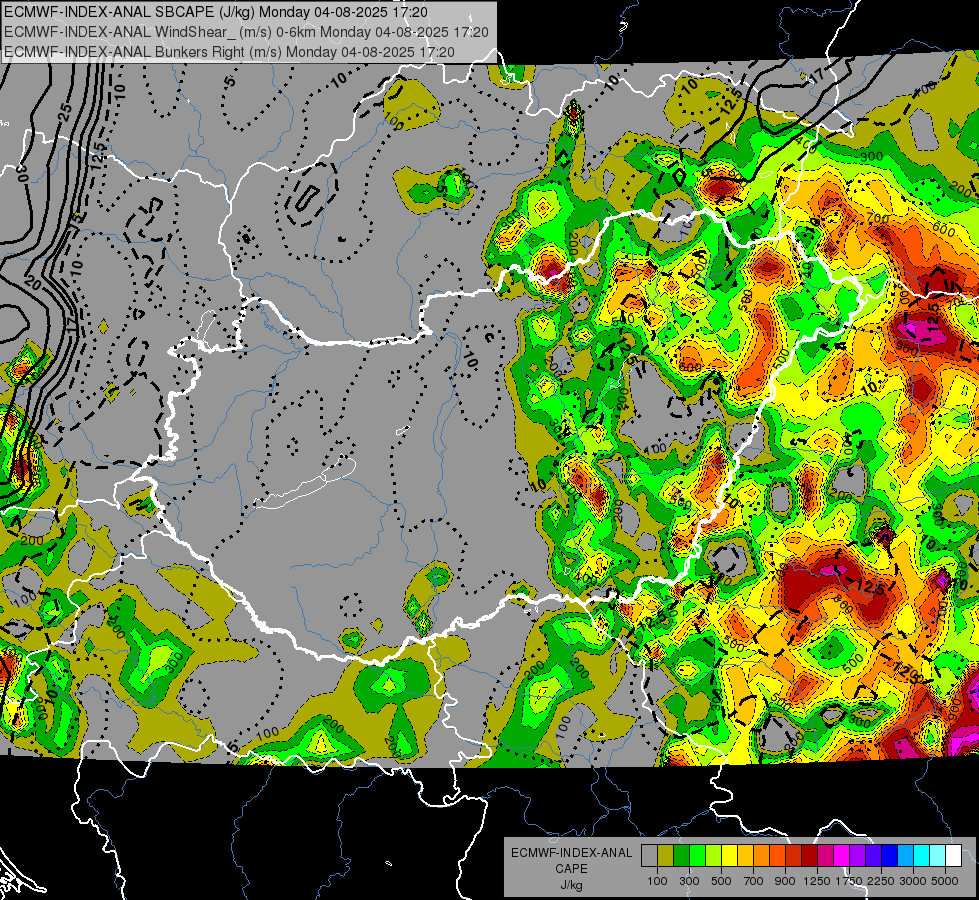Select the yellow-green legend swatch
Screen dimensions: 979x900
pos(714,856)
